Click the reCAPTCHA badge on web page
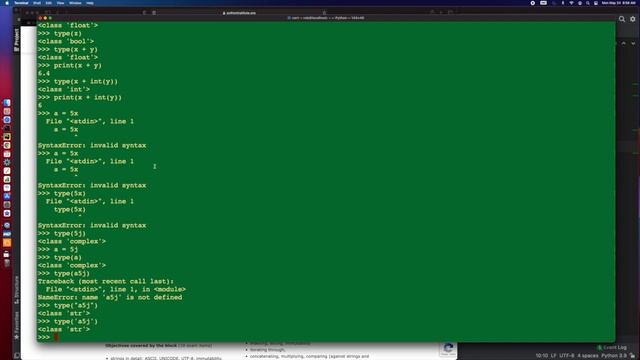The image size is (640, 360). 448,349
